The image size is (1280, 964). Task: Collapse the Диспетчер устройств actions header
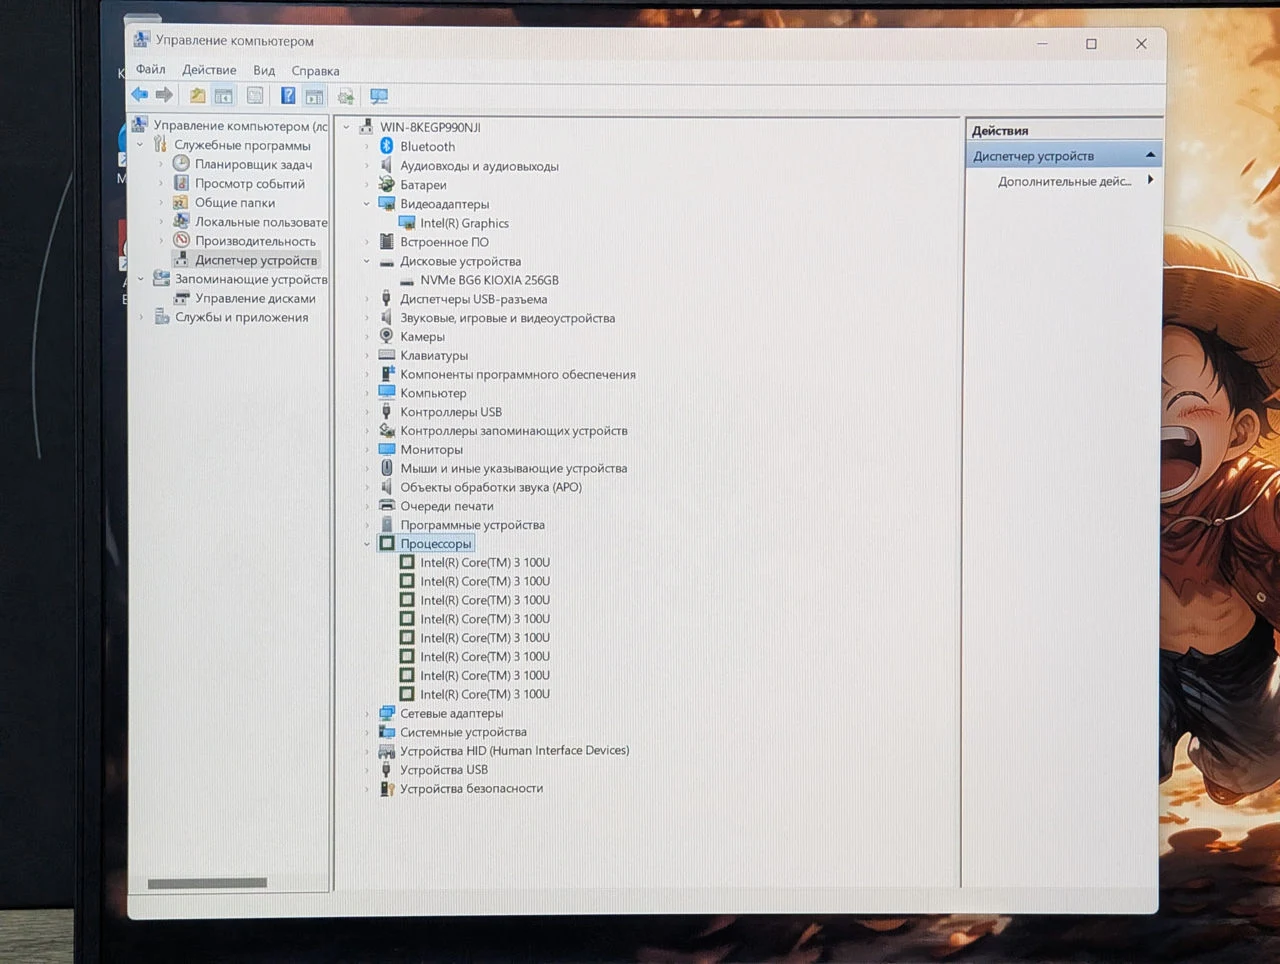coord(1150,155)
